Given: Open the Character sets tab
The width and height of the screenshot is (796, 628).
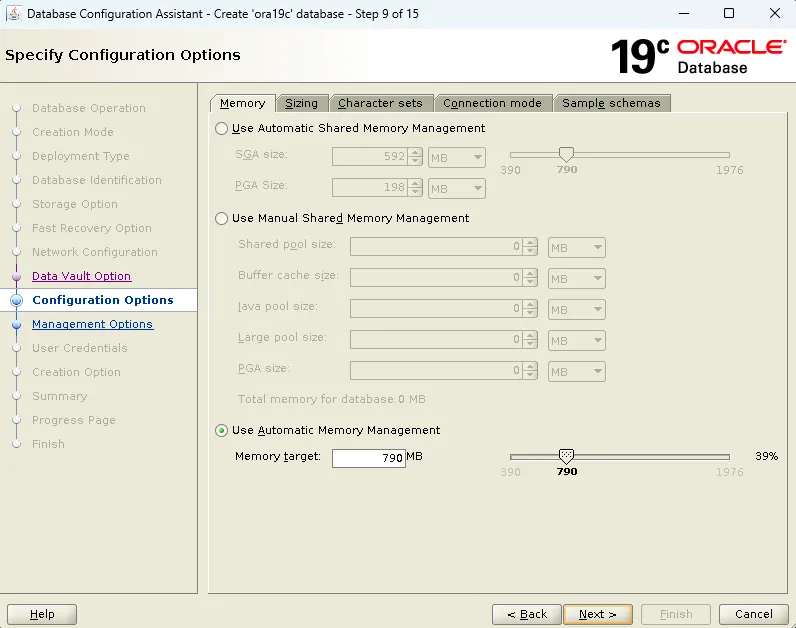Looking at the screenshot, I should click(x=380, y=103).
